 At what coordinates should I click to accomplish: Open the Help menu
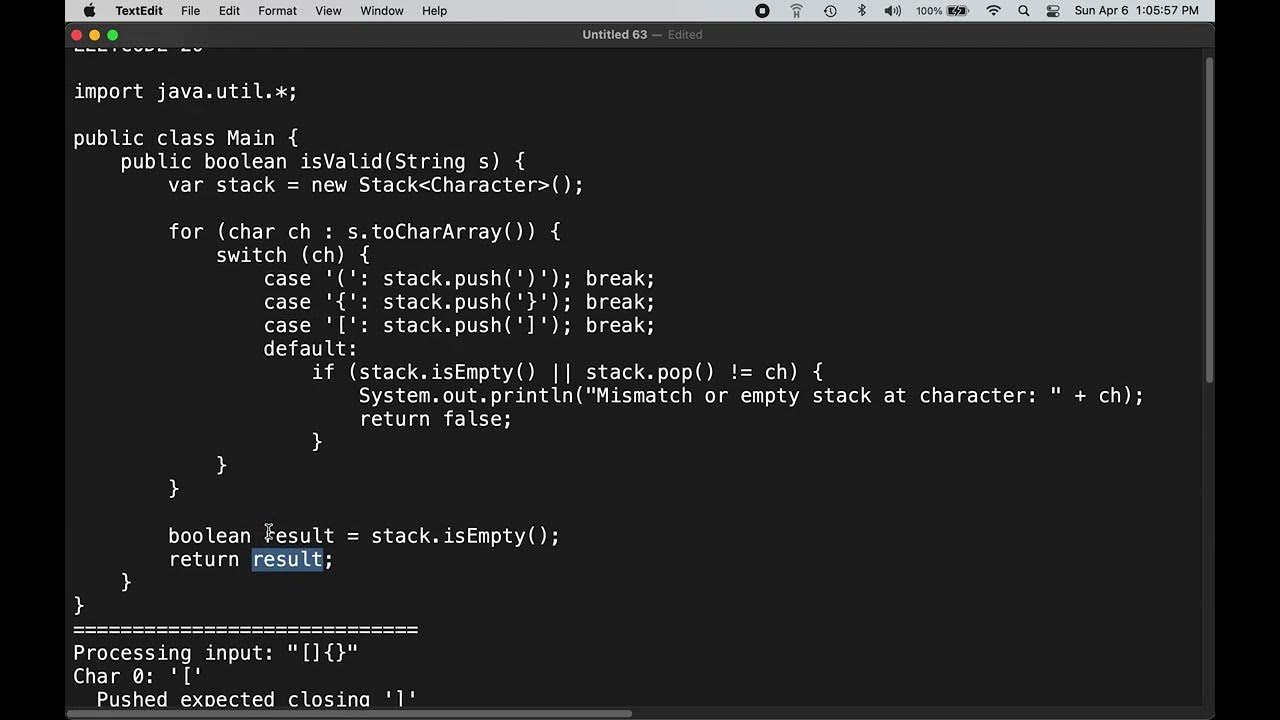(434, 11)
